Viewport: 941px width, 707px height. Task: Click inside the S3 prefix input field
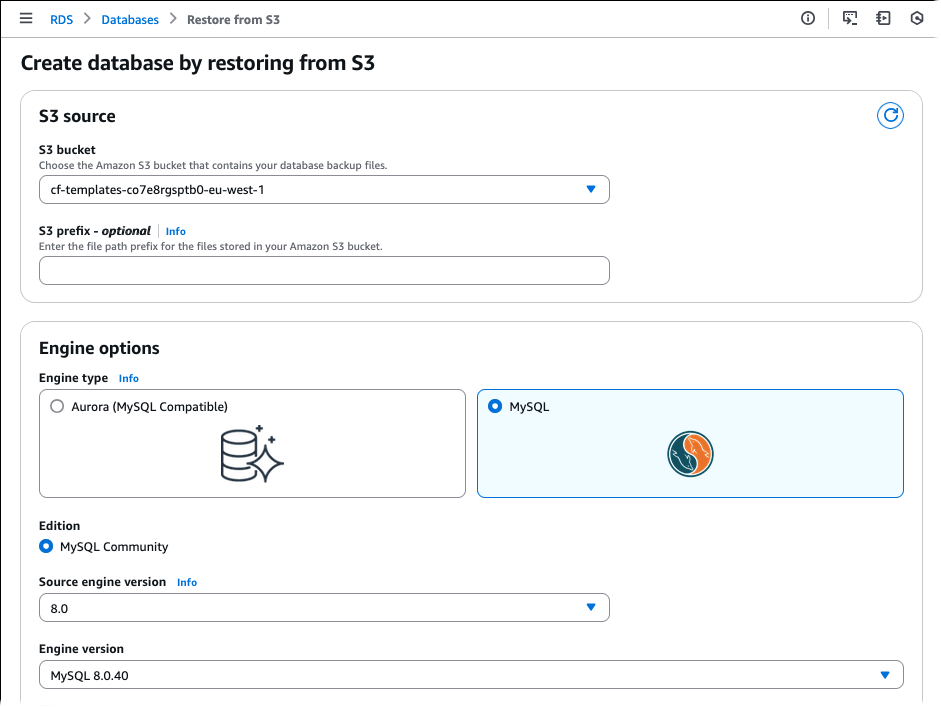[x=323, y=270]
